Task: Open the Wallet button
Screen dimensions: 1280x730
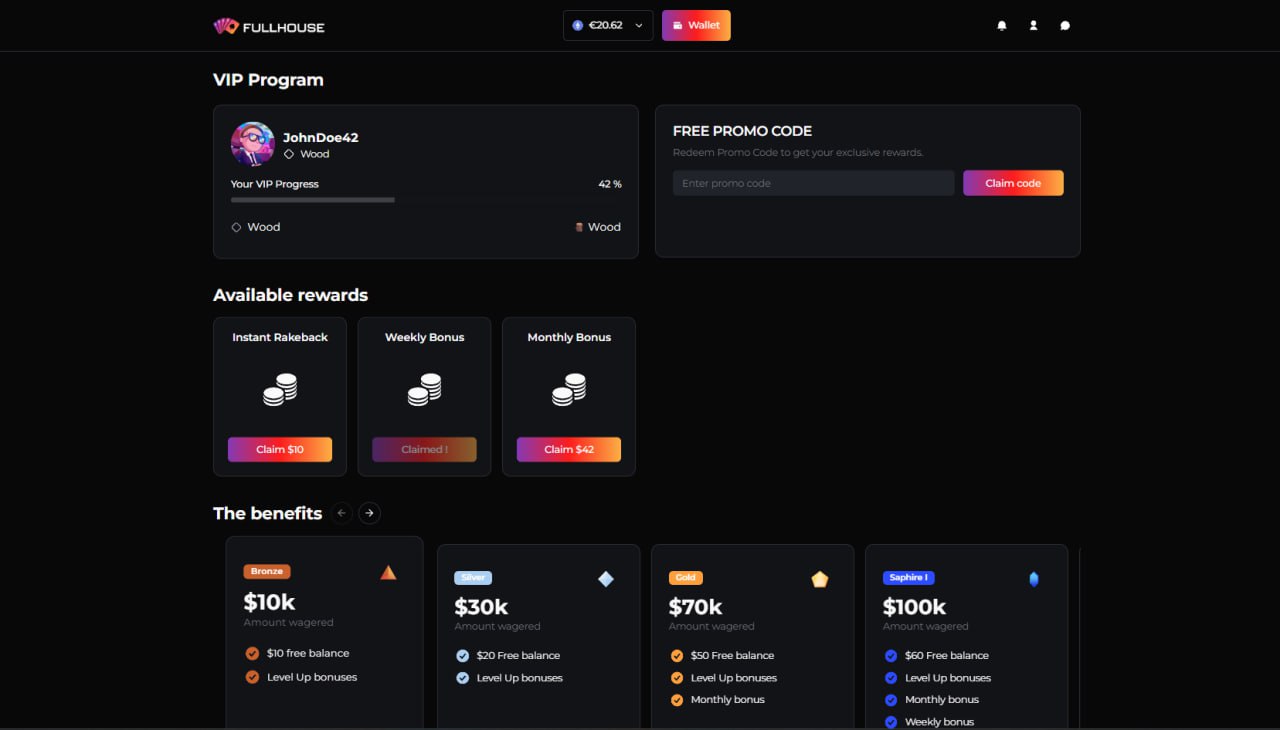Action: [x=696, y=26]
